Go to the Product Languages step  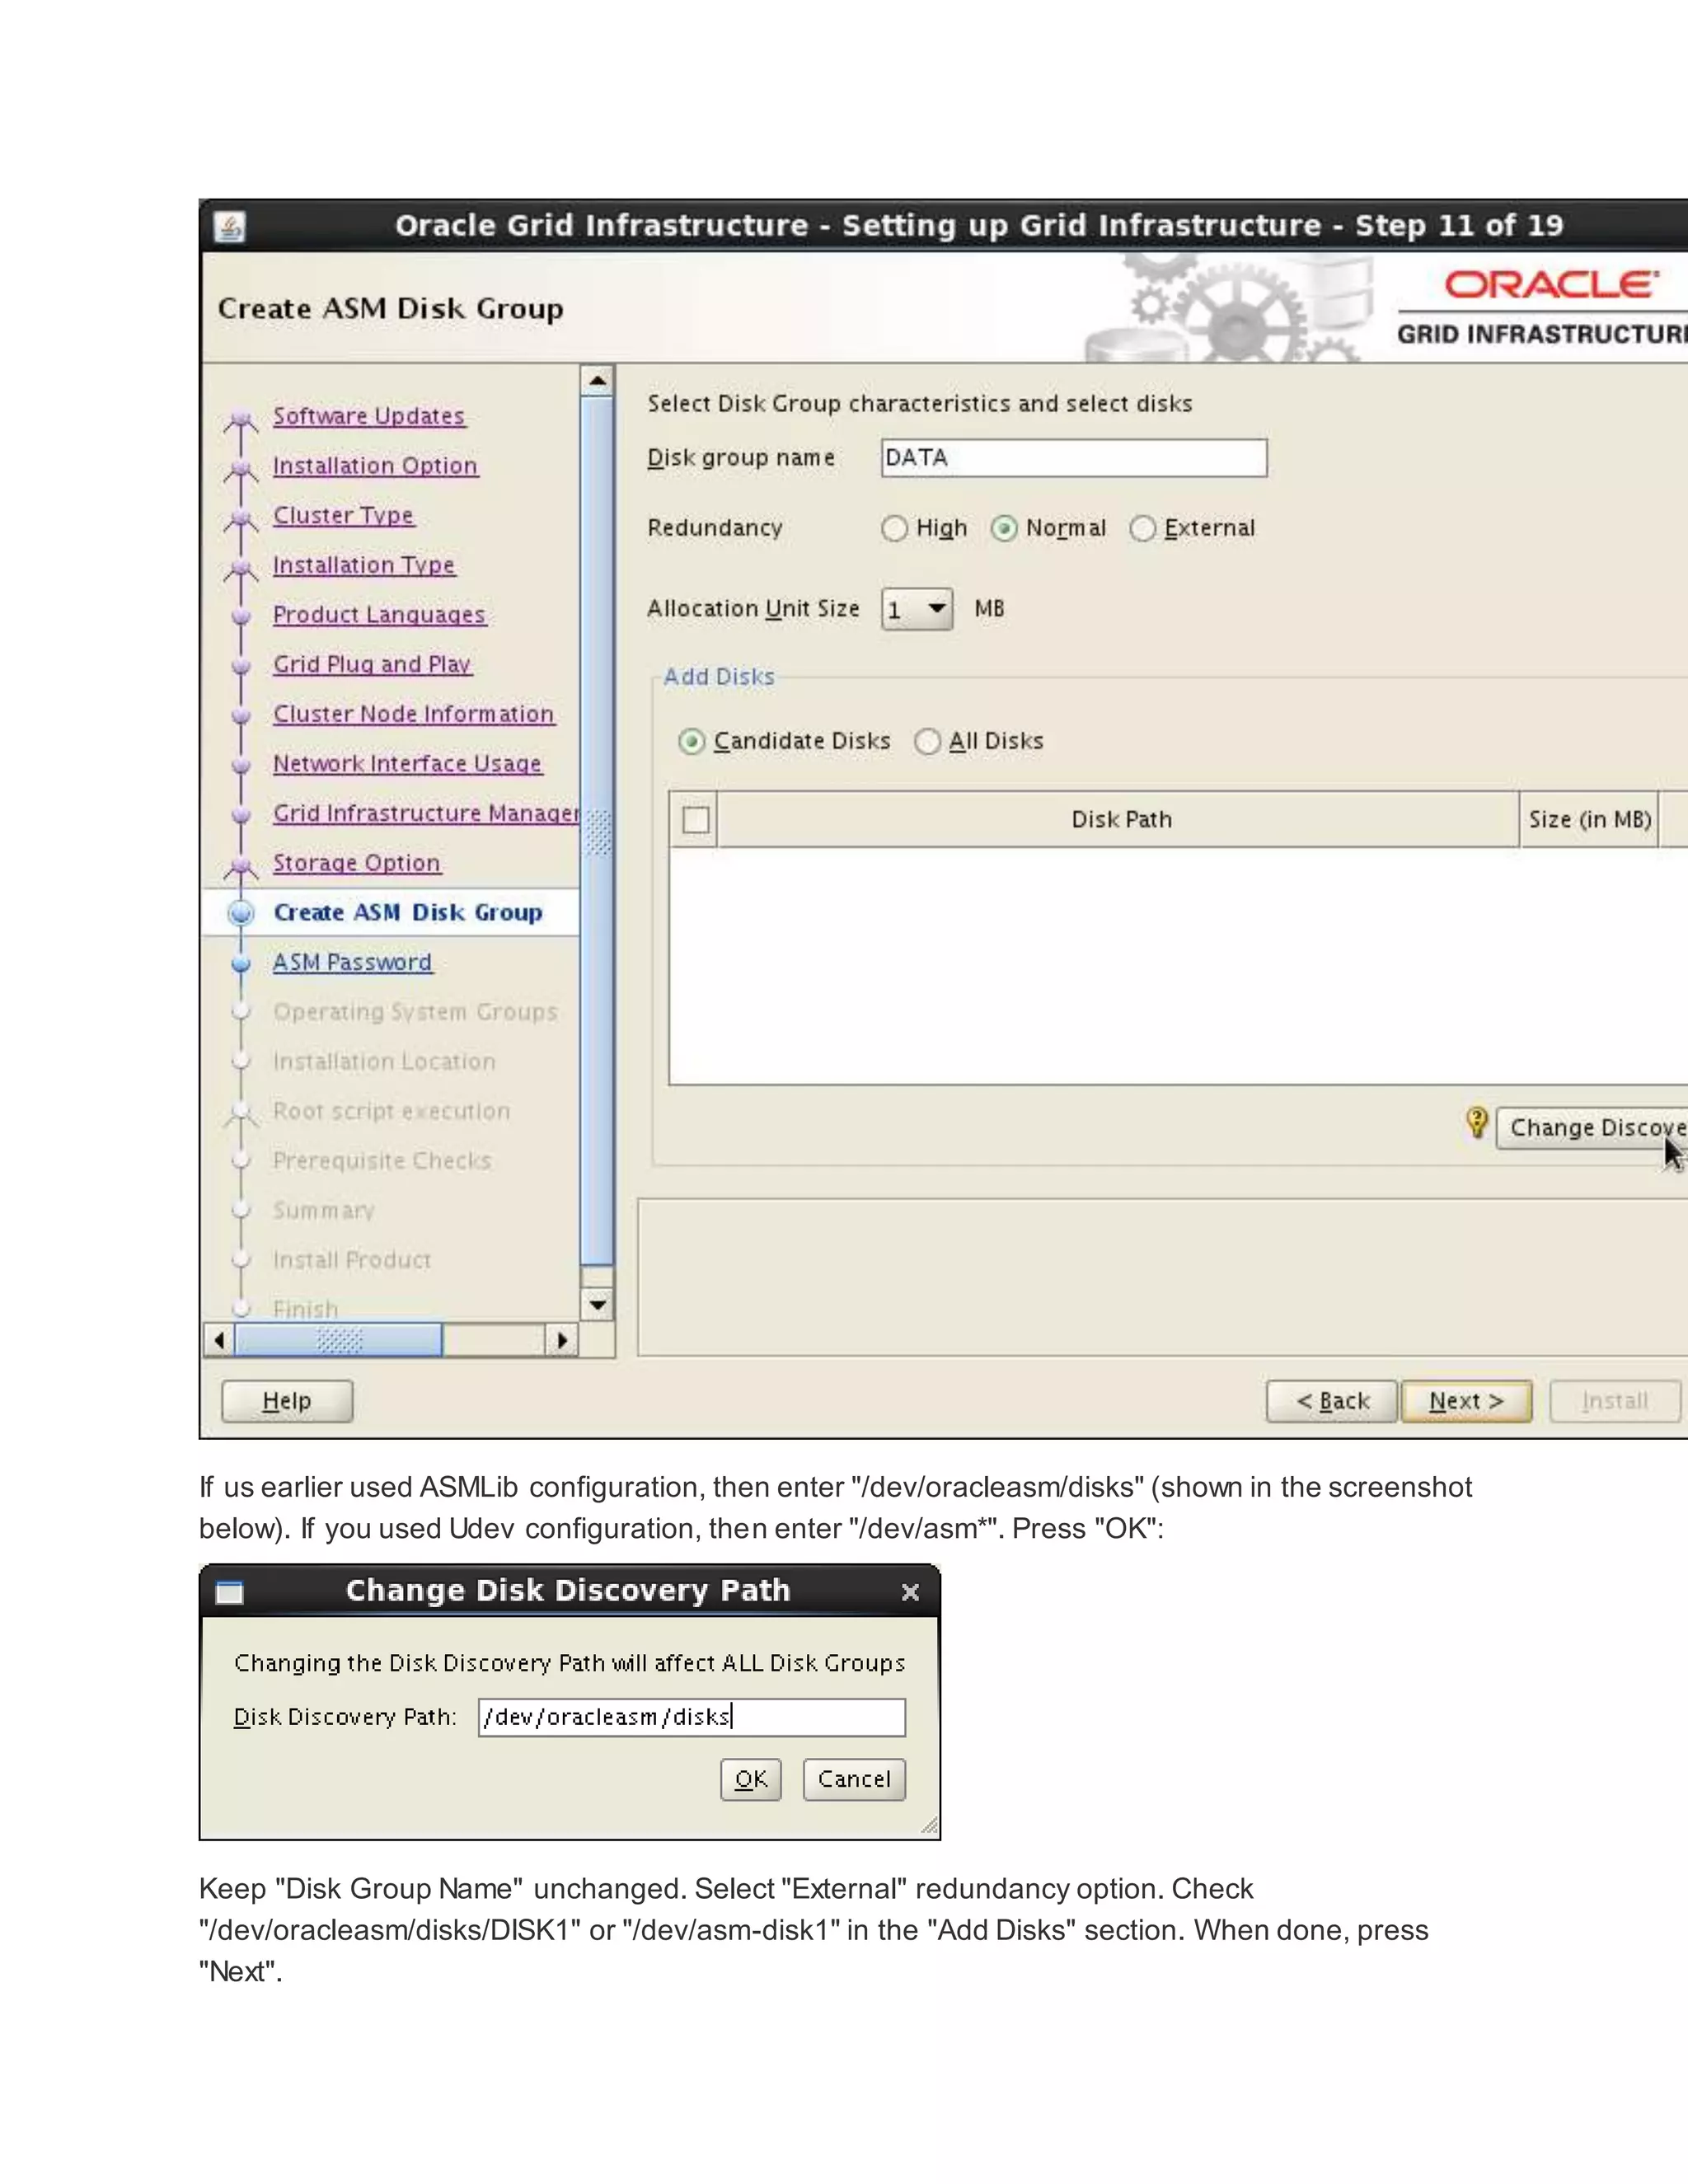pos(379,615)
